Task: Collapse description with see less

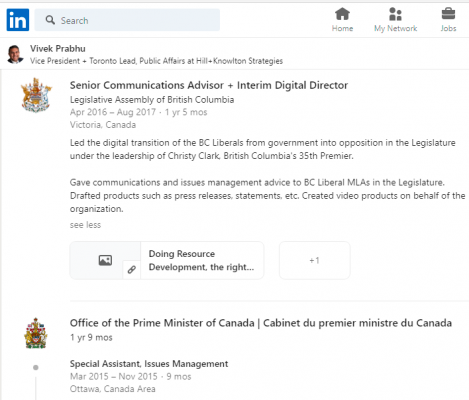Action: pos(85,225)
